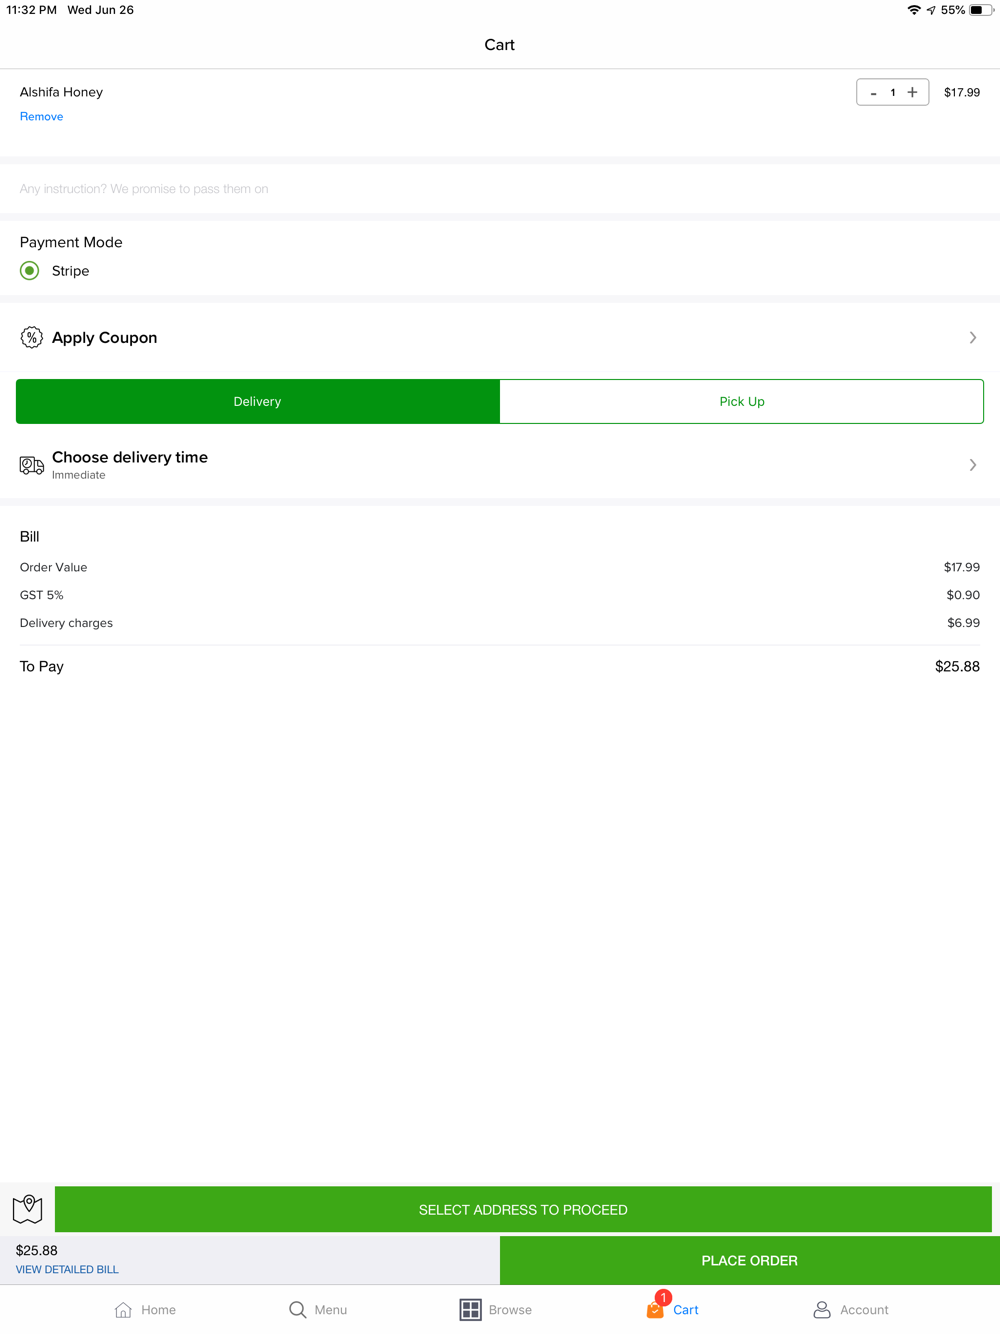This screenshot has height=1334, width=1000.
Task: Click SELECT ADDRESS TO PROCEED button
Action: [x=523, y=1210]
